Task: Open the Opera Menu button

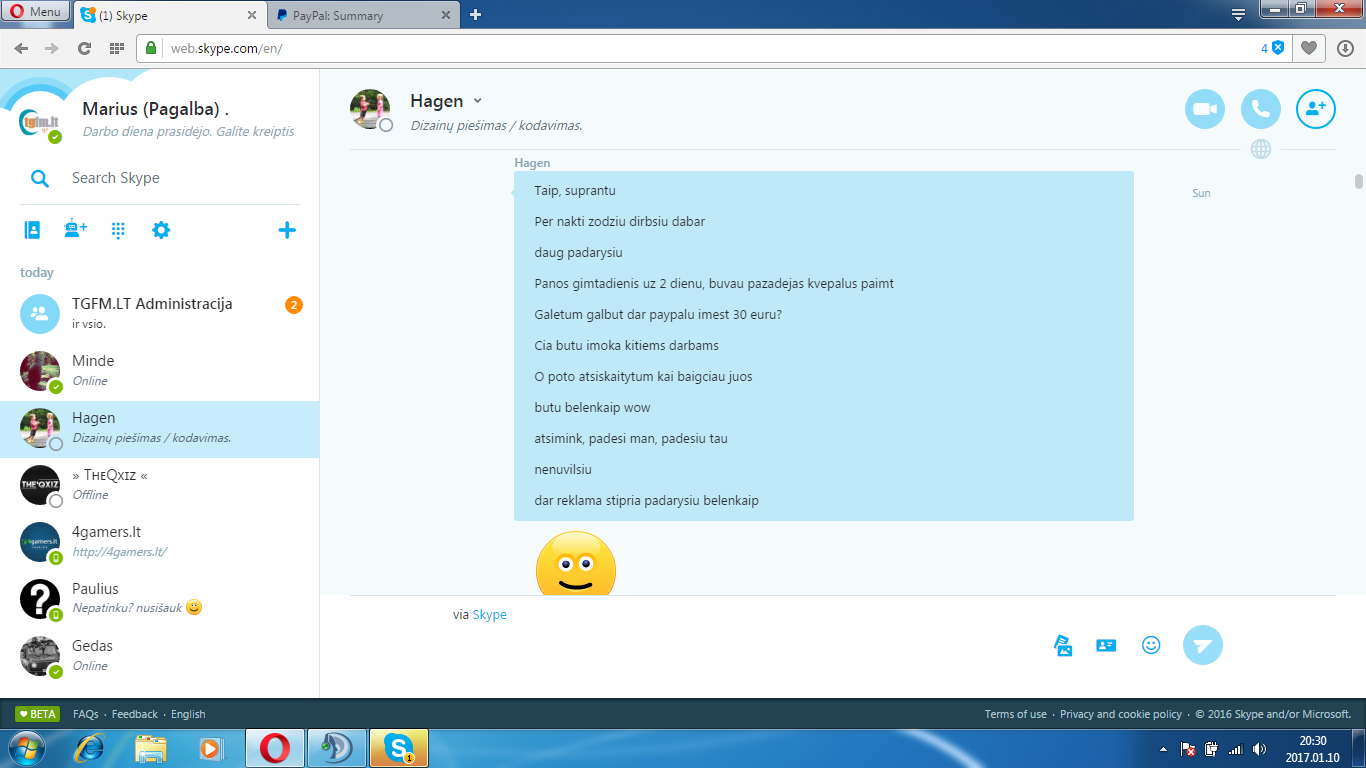Action: (x=35, y=12)
